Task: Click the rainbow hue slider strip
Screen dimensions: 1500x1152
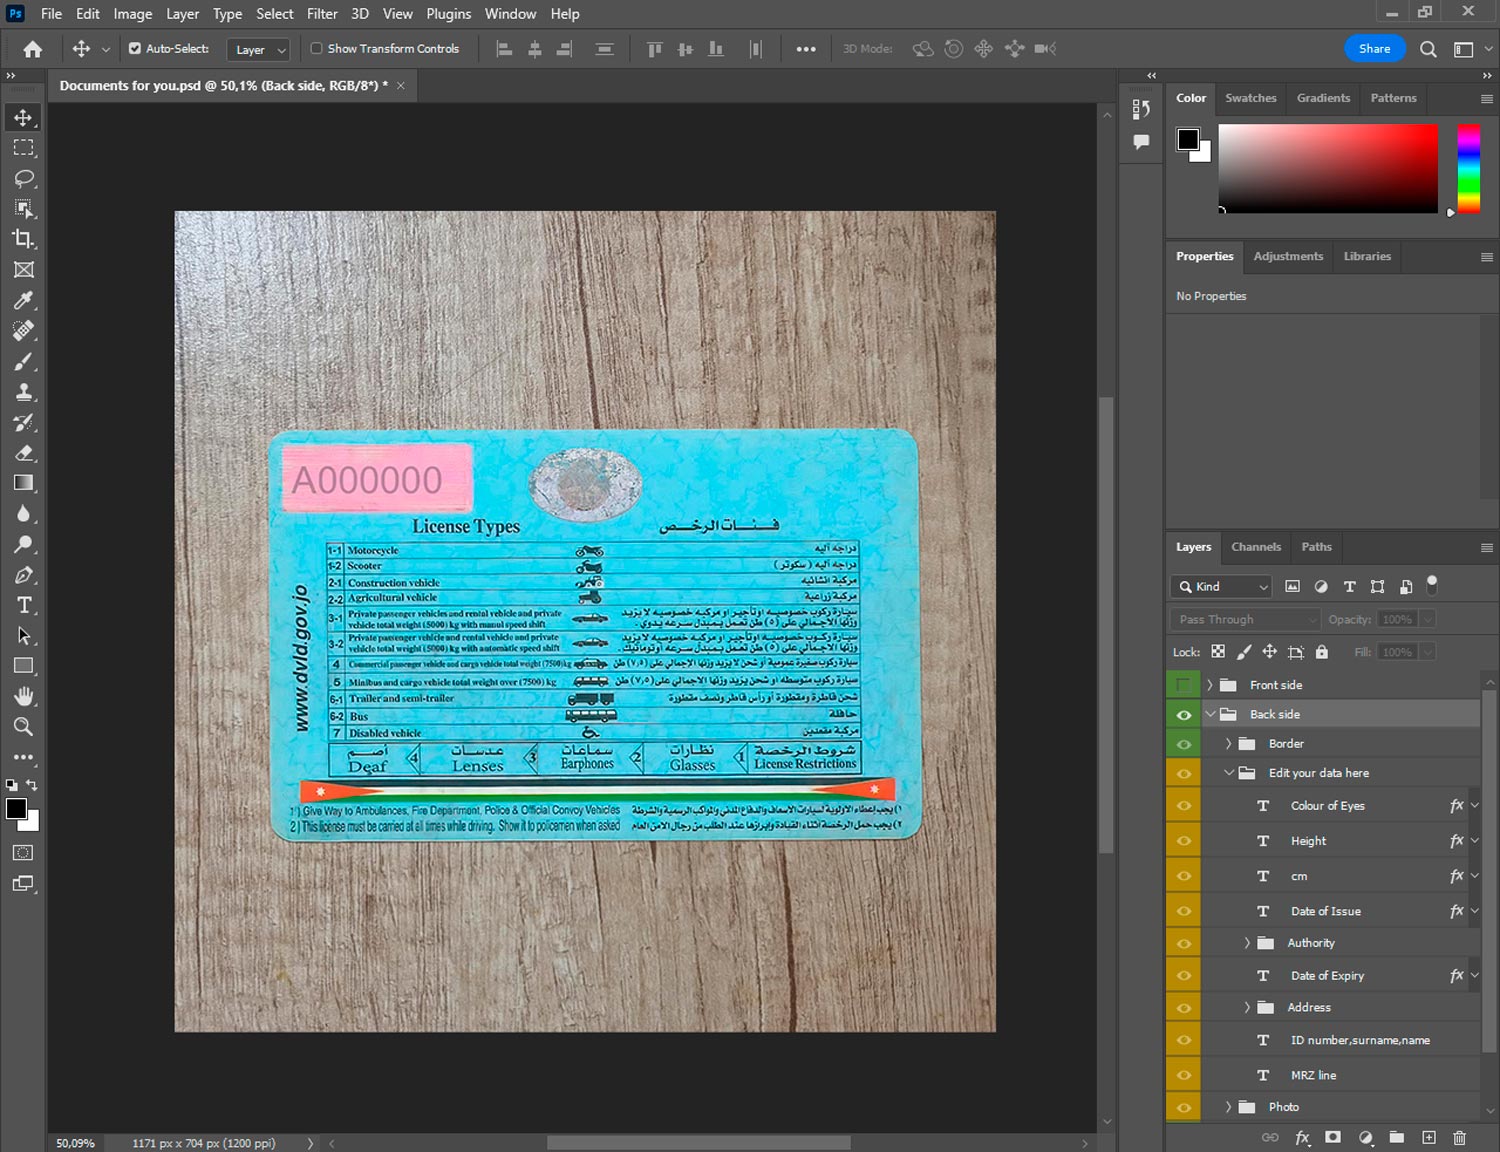Action: tap(1467, 168)
